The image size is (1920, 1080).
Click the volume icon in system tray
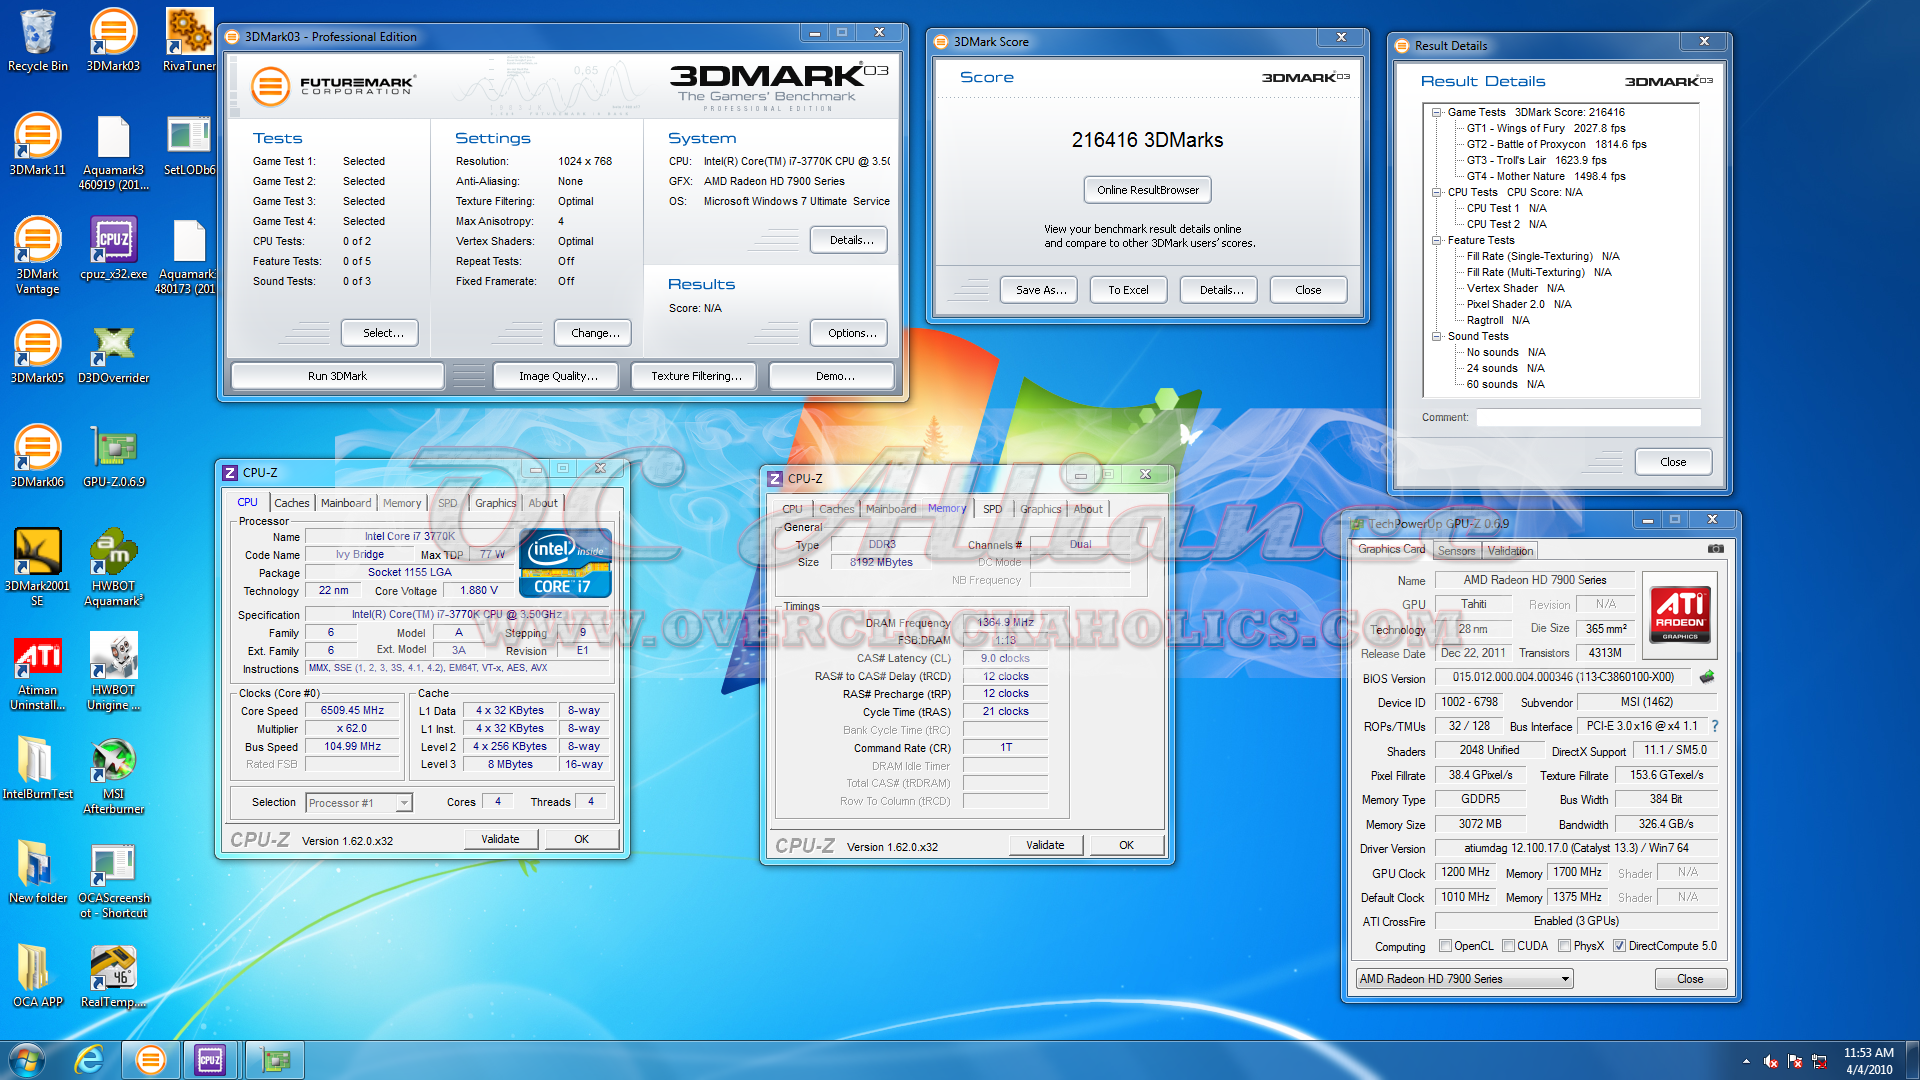(x=1770, y=1061)
